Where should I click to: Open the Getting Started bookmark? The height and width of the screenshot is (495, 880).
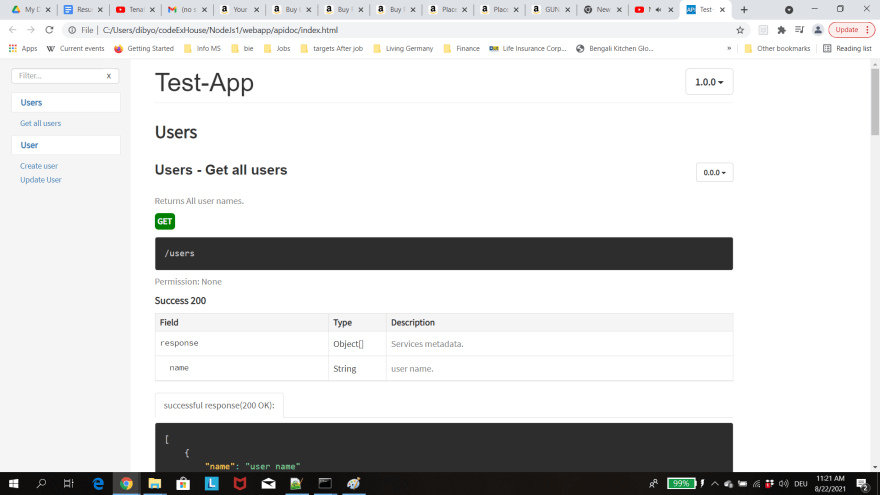(144, 49)
